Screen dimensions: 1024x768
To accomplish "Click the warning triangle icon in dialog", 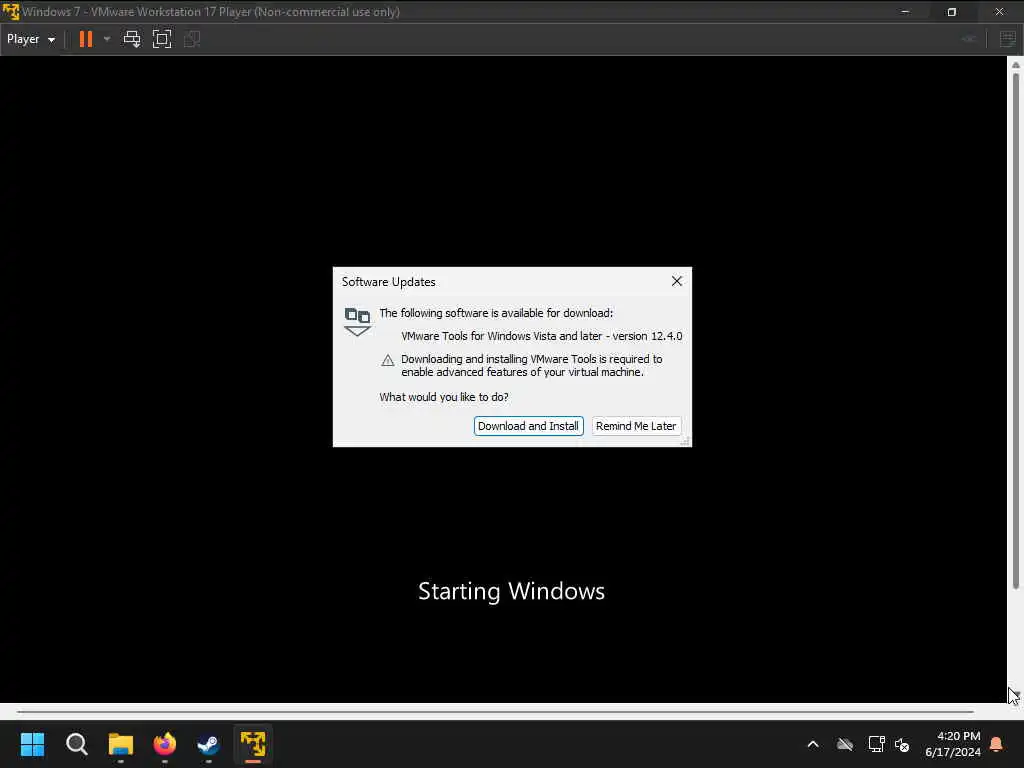I will pos(388,360).
